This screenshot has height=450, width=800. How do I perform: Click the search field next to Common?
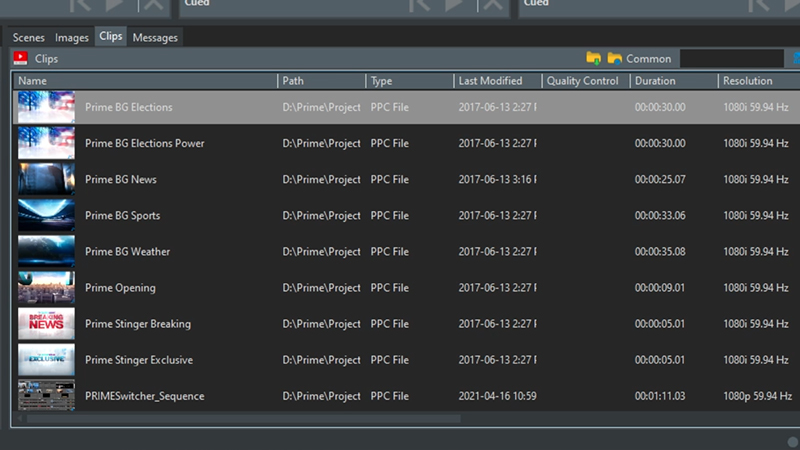[x=731, y=59]
